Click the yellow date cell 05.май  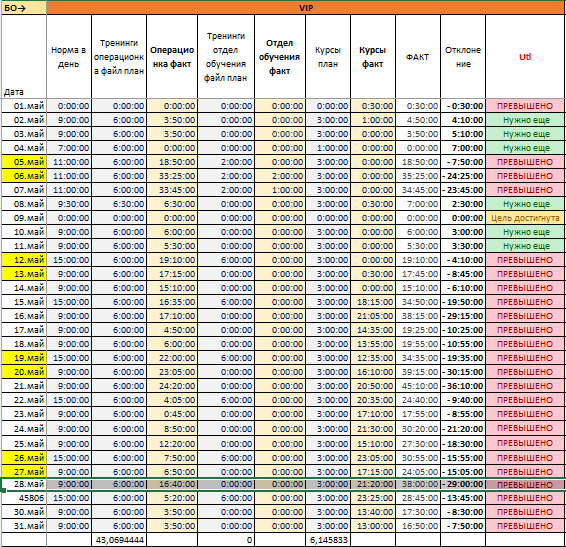point(24,162)
